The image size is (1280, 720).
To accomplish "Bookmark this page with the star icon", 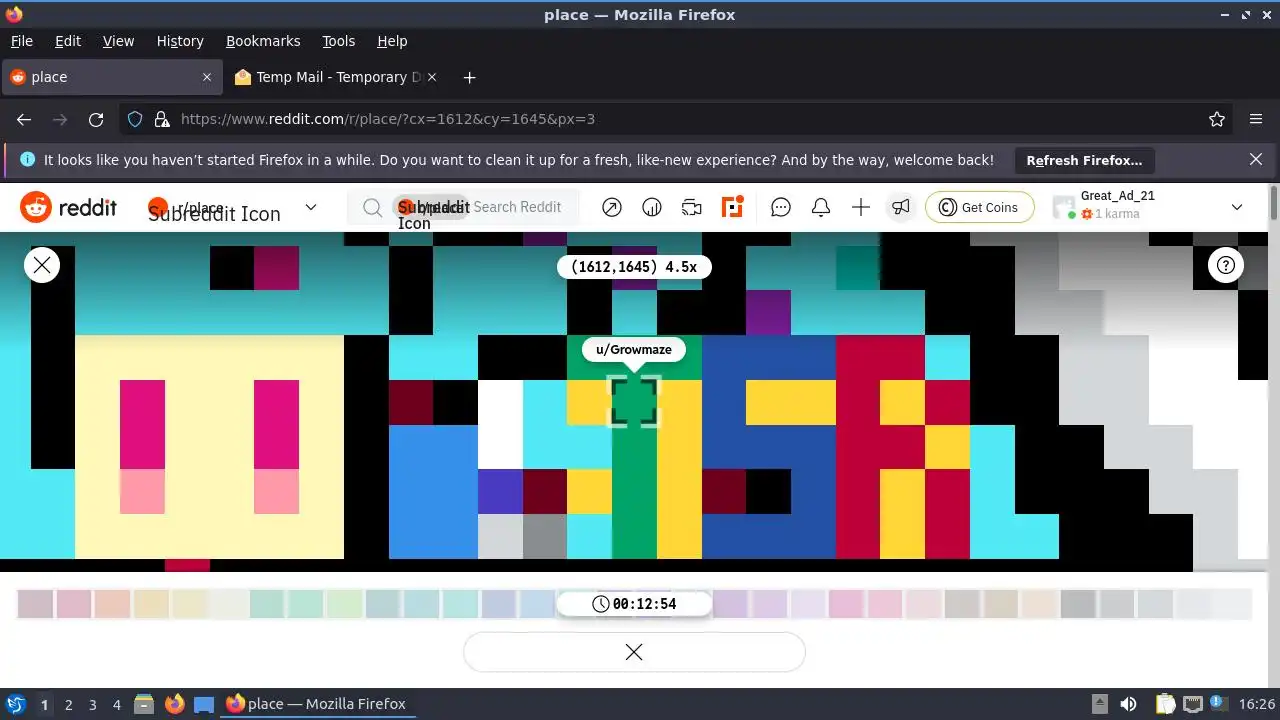I will click(1217, 119).
